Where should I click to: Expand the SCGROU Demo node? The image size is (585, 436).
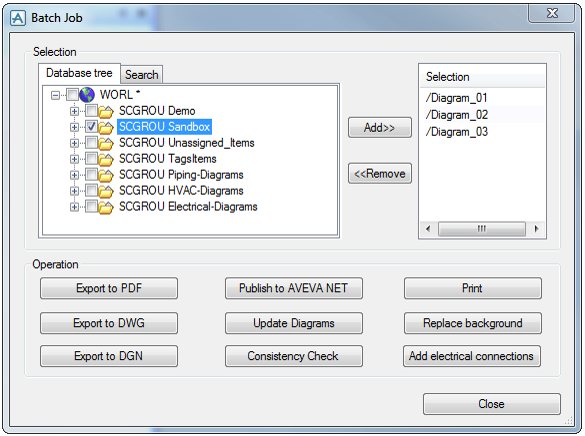click(x=74, y=111)
